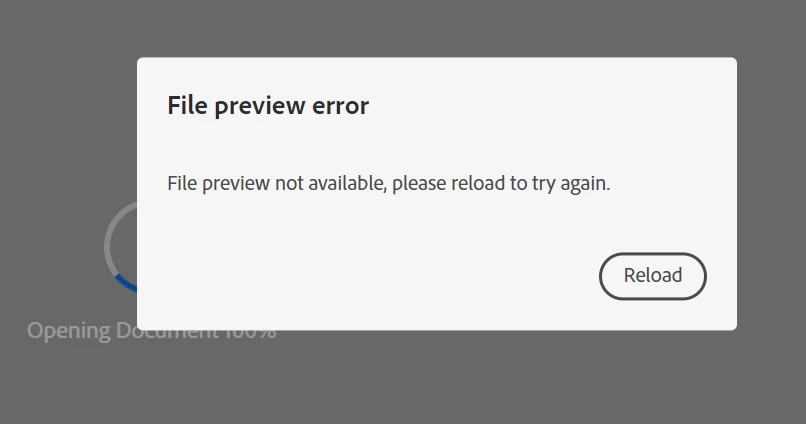The height and width of the screenshot is (424, 806).
Task: Click the word 'File' in dialog title
Action: pos(187,105)
